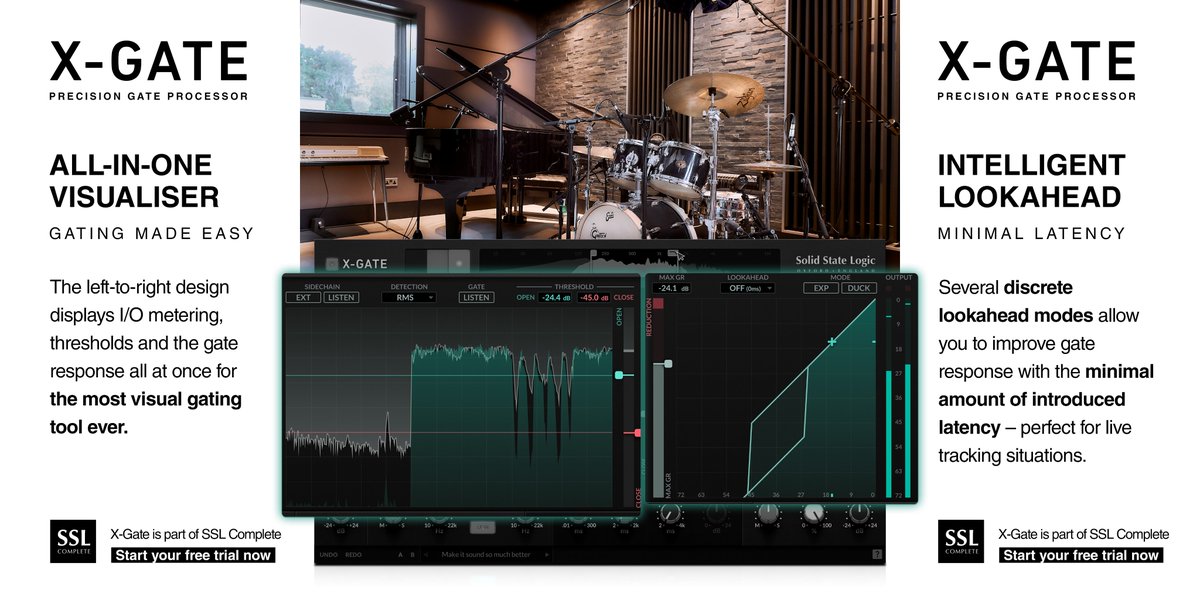The height and width of the screenshot is (600, 1200).
Task: Toggle the gate LISTEN button
Action: tap(477, 297)
